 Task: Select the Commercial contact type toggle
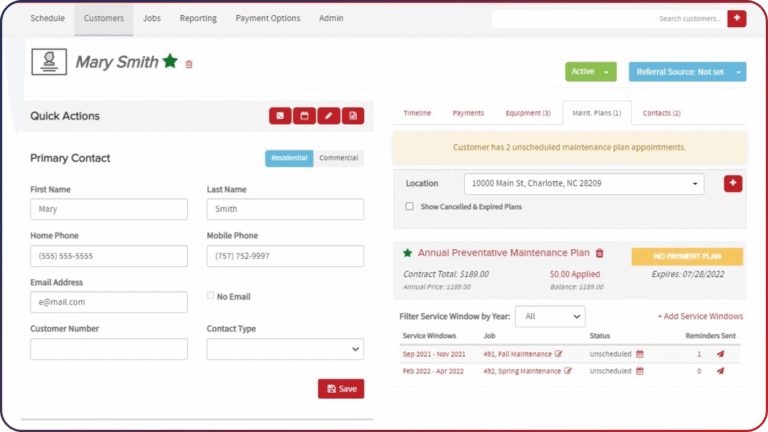click(338, 158)
